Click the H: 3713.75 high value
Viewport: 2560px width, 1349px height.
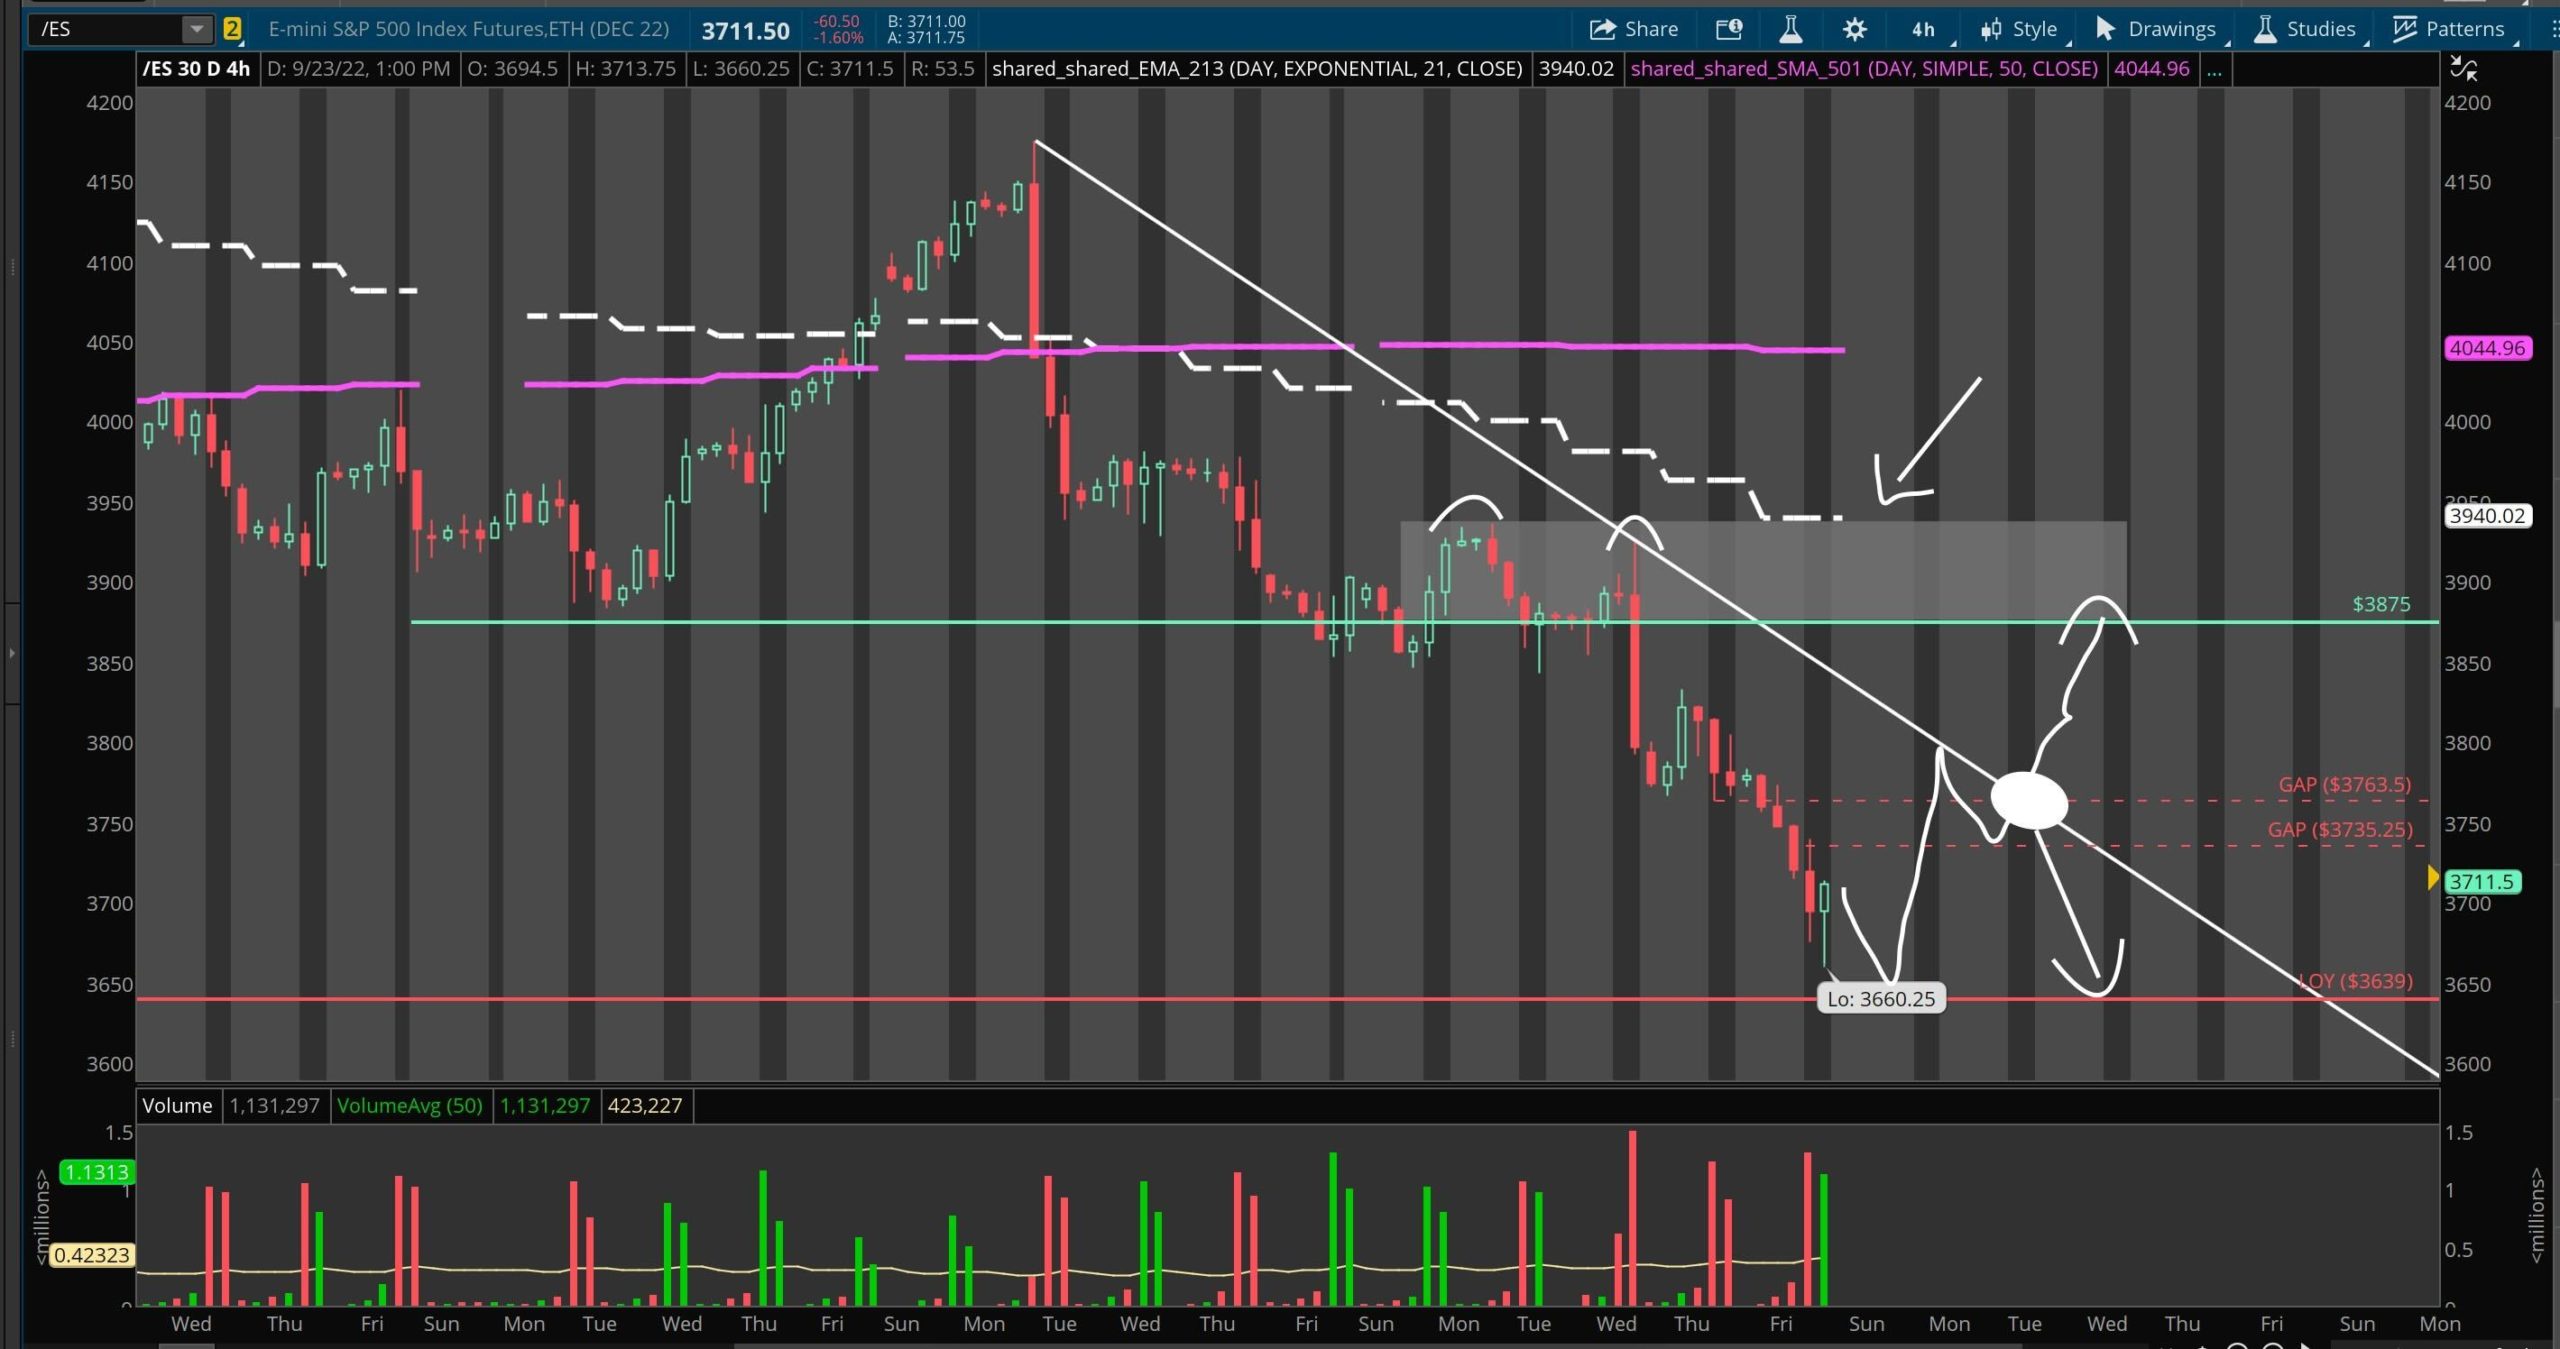(626, 69)
